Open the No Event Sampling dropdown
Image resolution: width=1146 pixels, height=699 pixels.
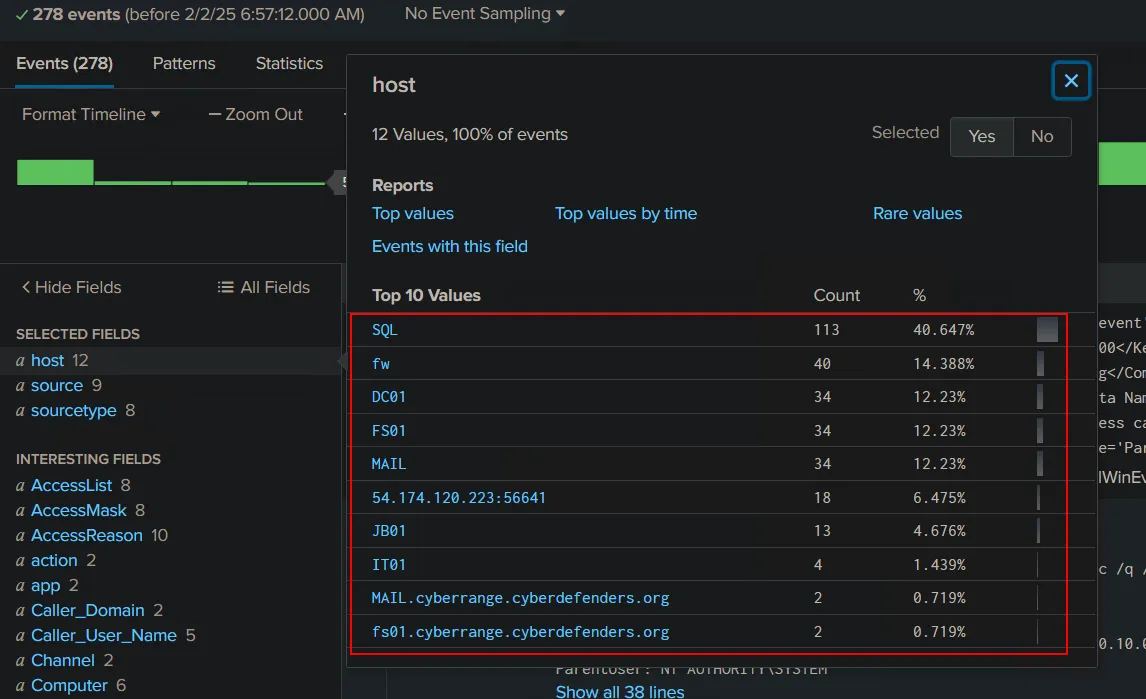click(x=484, y=14)
